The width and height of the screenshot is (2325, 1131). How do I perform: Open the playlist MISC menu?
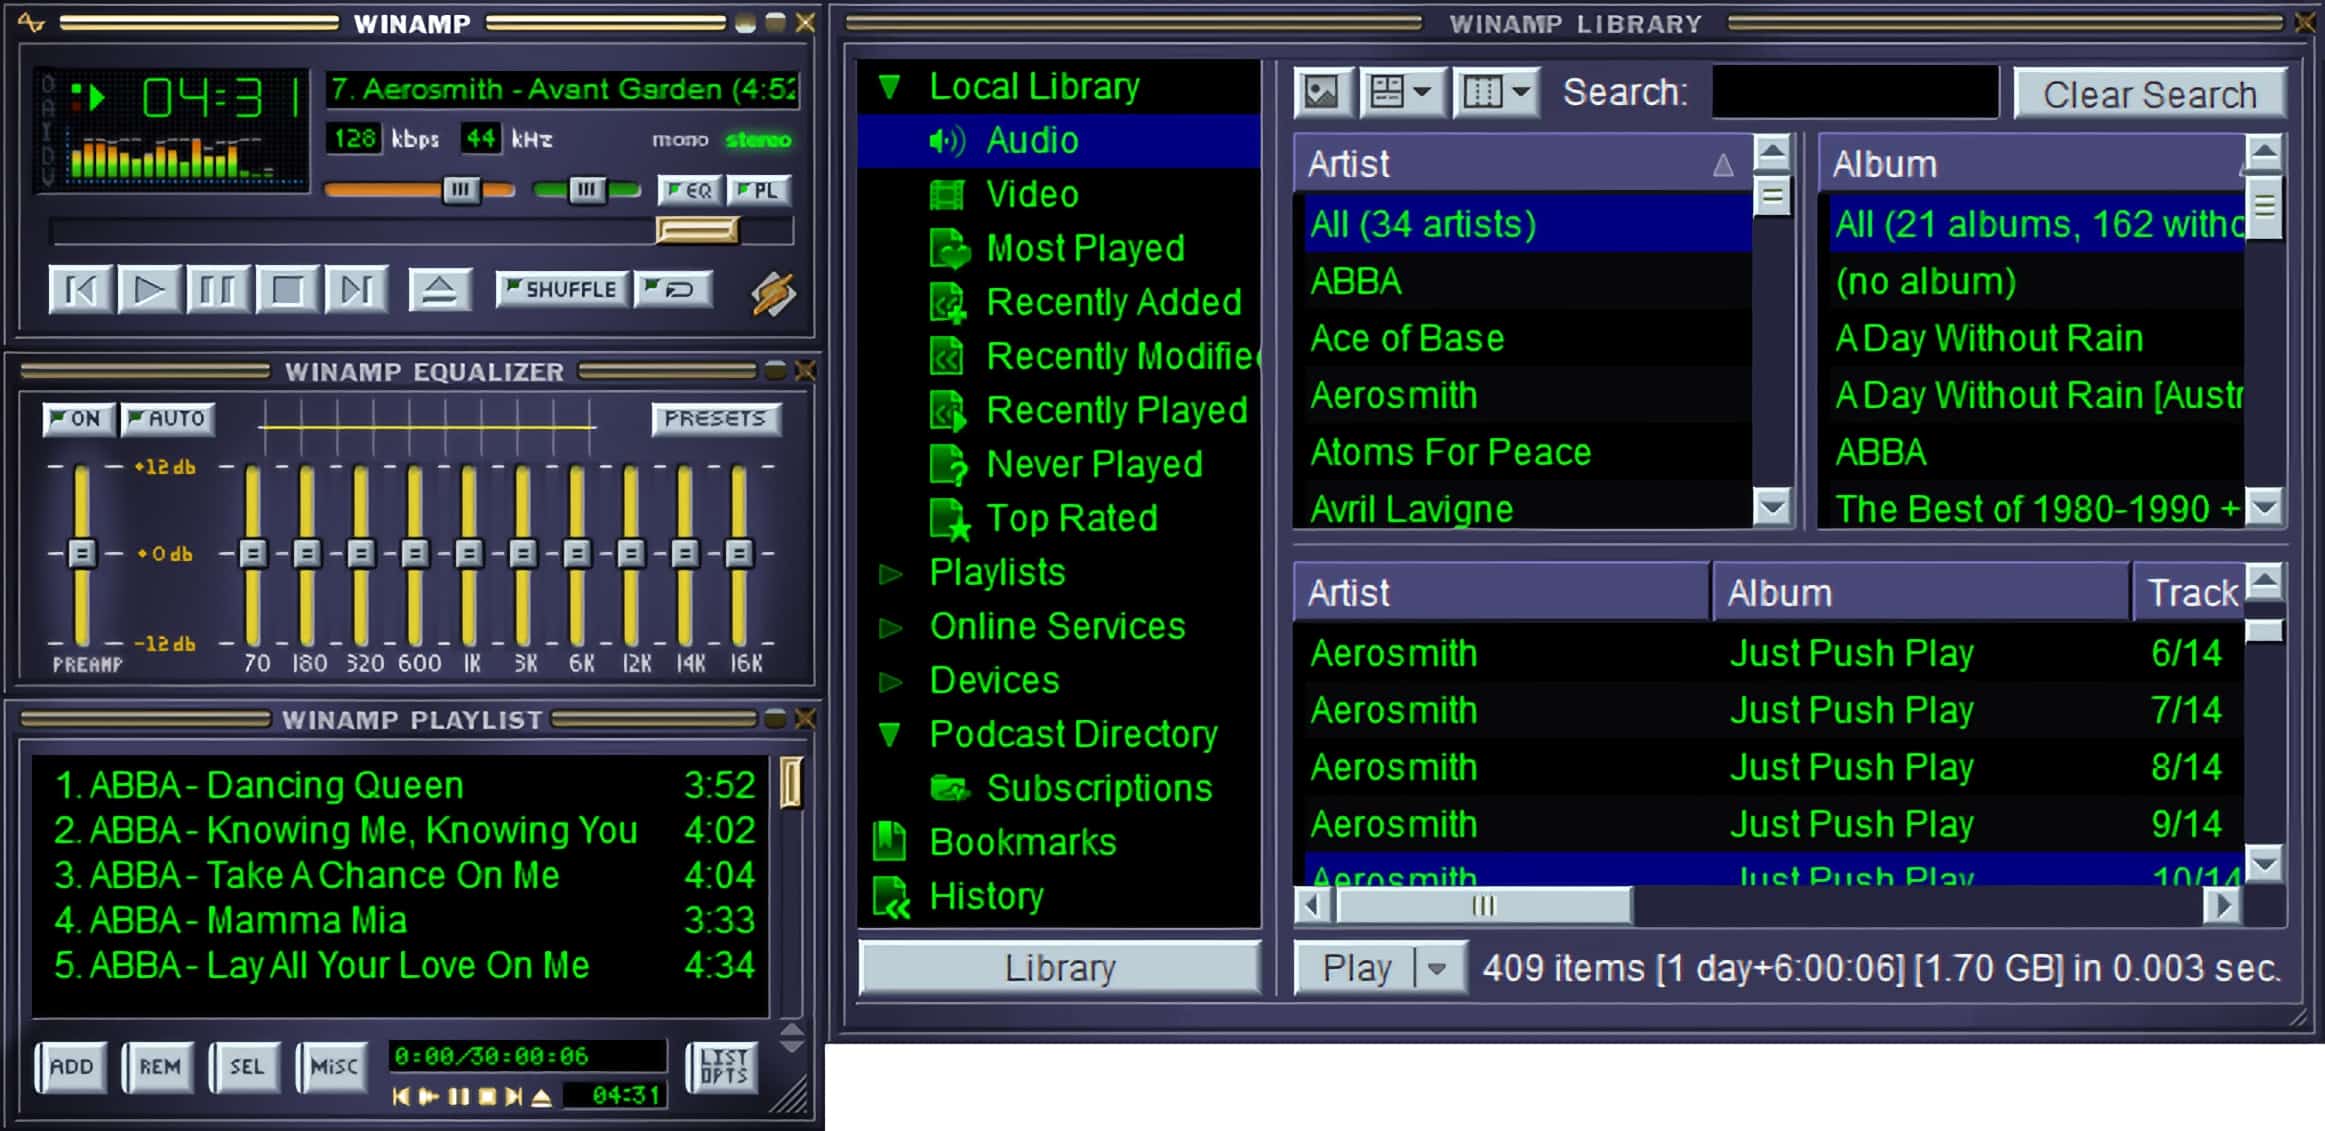(333, 1066)
